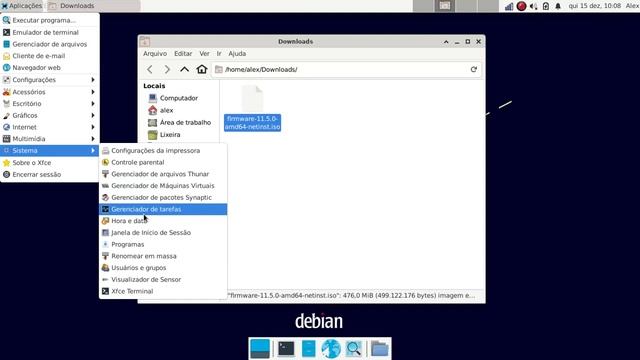The image size is (640, 360).
Task: Click Downloads window button in top panel
Action: click(93, 6)
